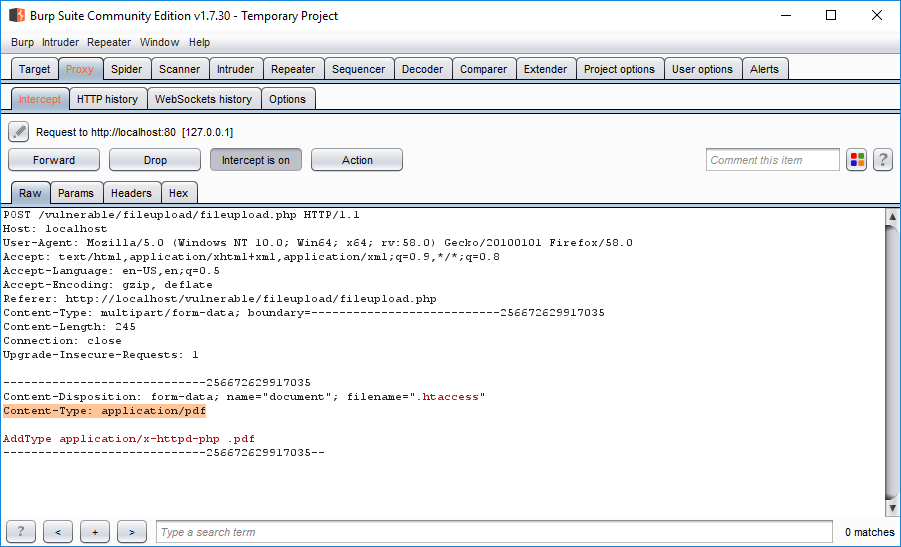Open the Repeater menu in menu bar
The width and height of the screenshot is (901, 547).
click(x=109, y=42)
